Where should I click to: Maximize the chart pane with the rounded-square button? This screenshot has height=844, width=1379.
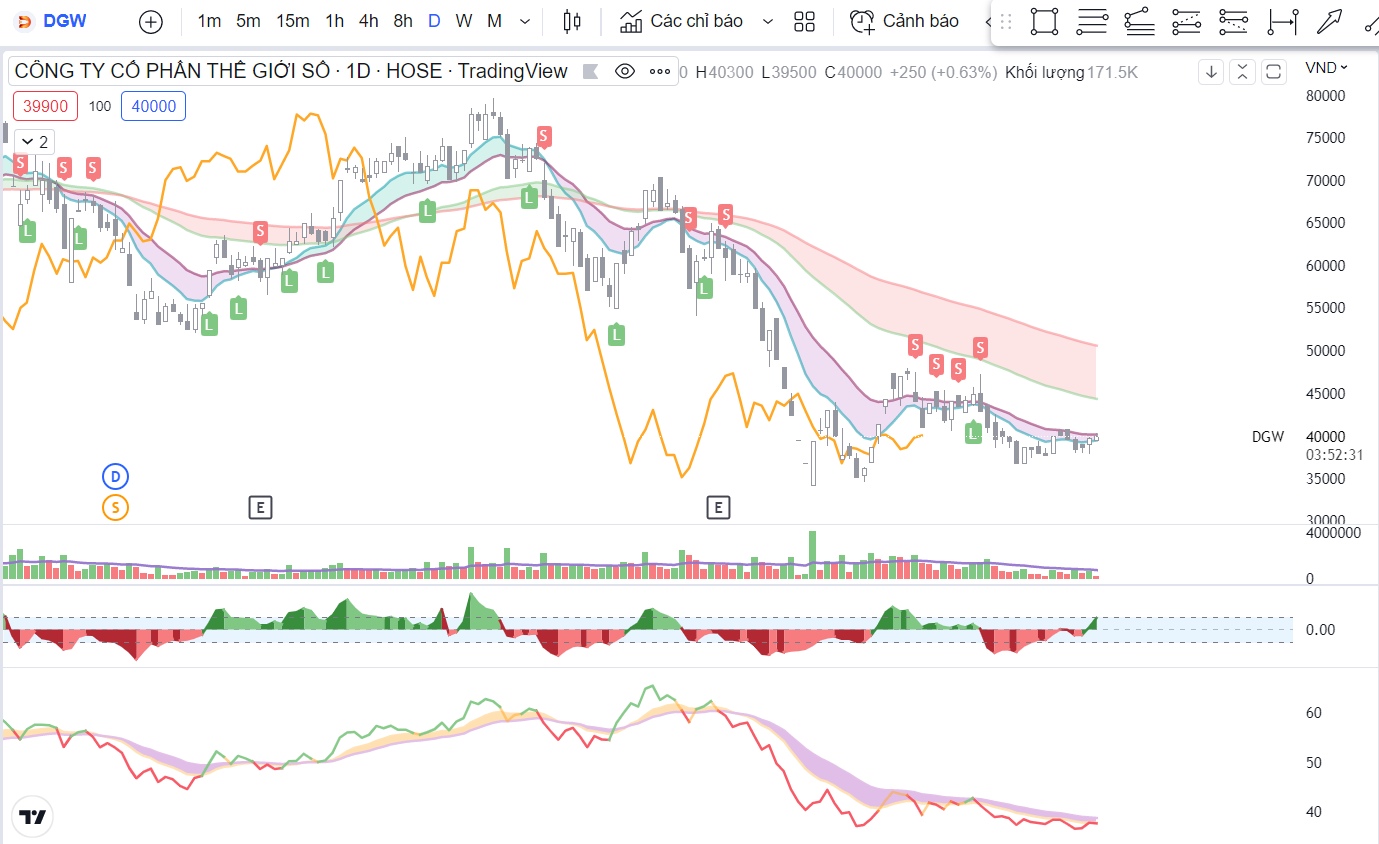point(1274,71)
